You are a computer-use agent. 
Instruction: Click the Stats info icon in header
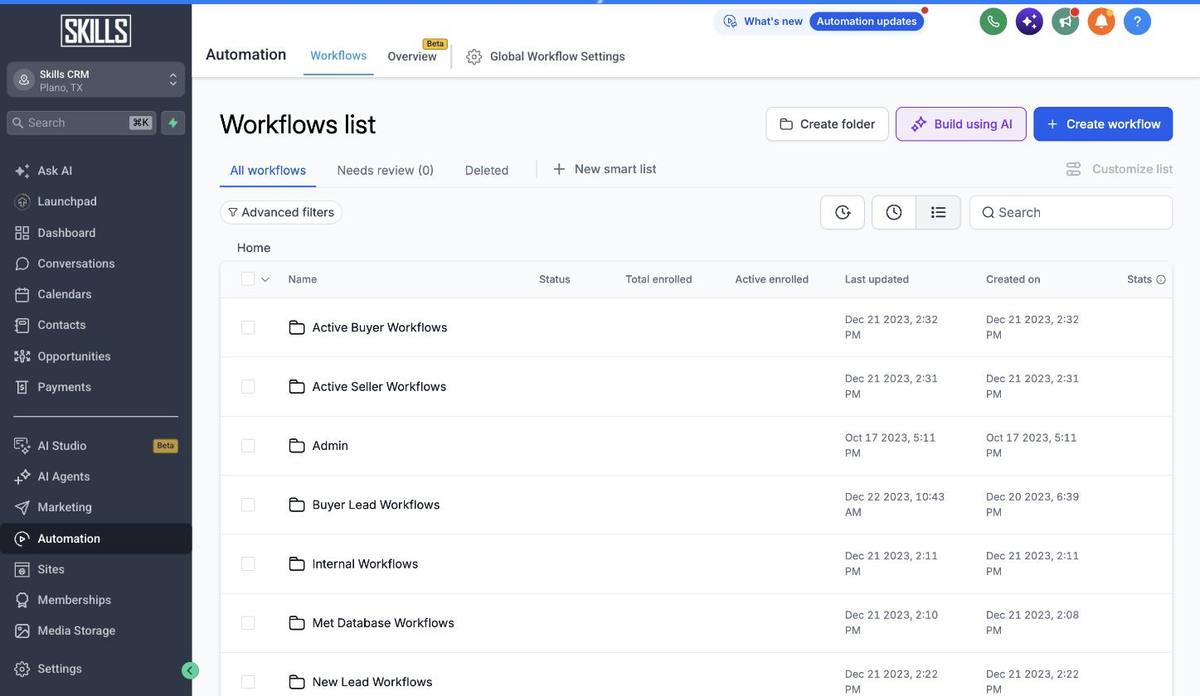click(1161, 280)
